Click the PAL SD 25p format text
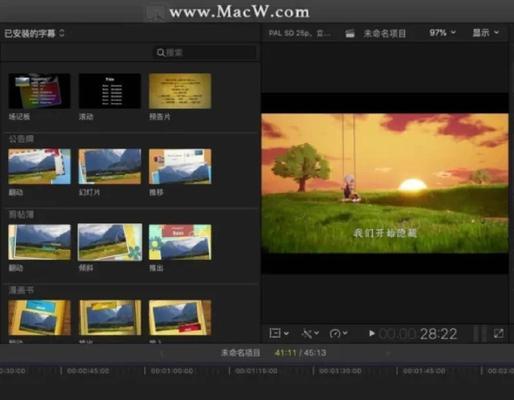514x400 pixels. (299, 33)
